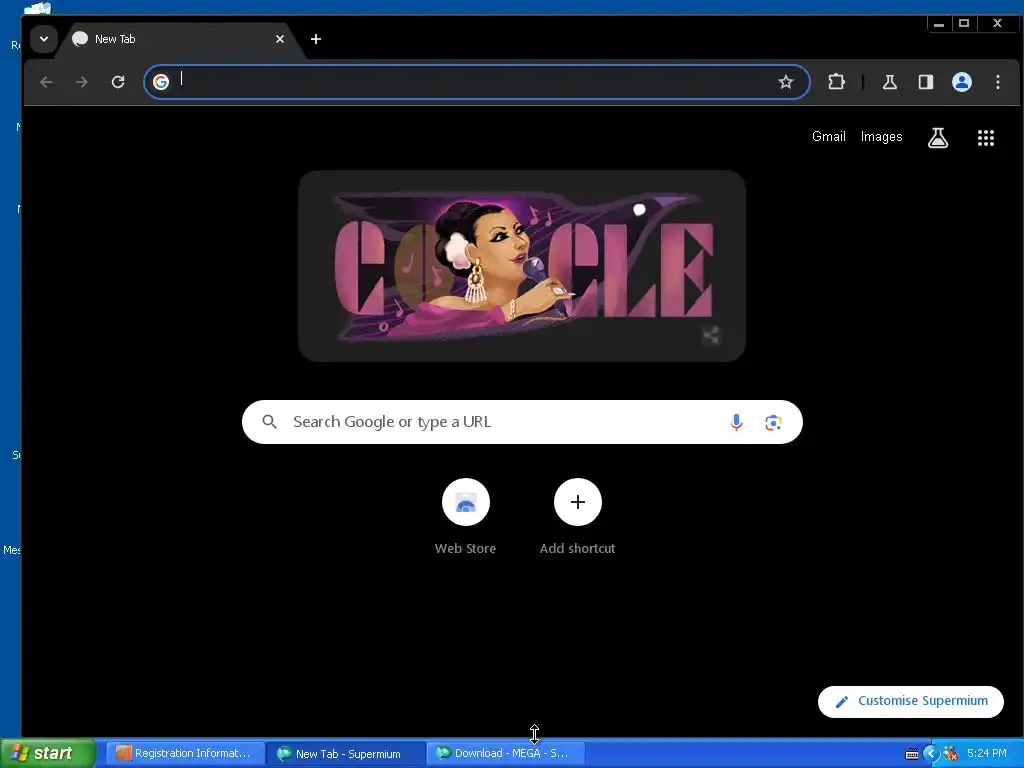Bookmark this tab with the star
This screenshot has height=768, width=1024.
pos(786,82)
